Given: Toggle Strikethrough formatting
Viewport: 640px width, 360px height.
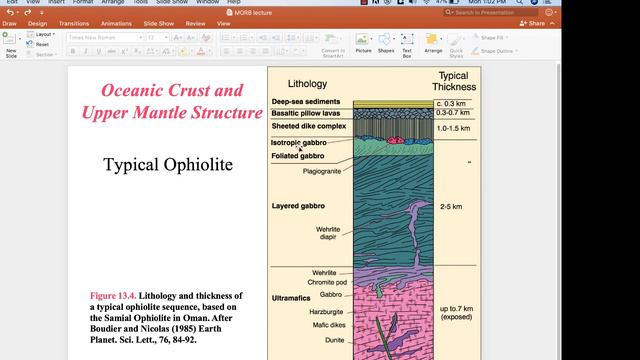Looking at the screenshot, I should click(111, 51).
